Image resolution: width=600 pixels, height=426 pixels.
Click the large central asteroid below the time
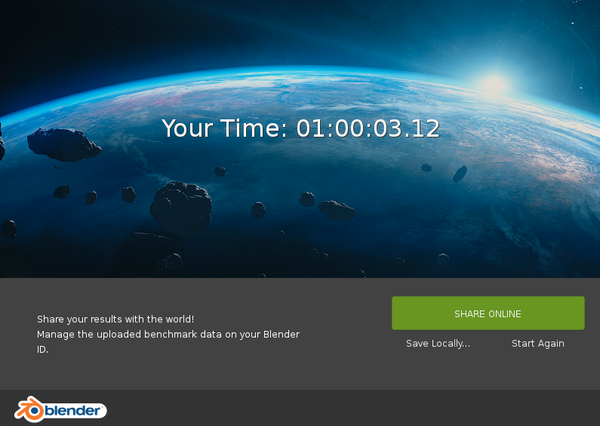coord(181,205)
